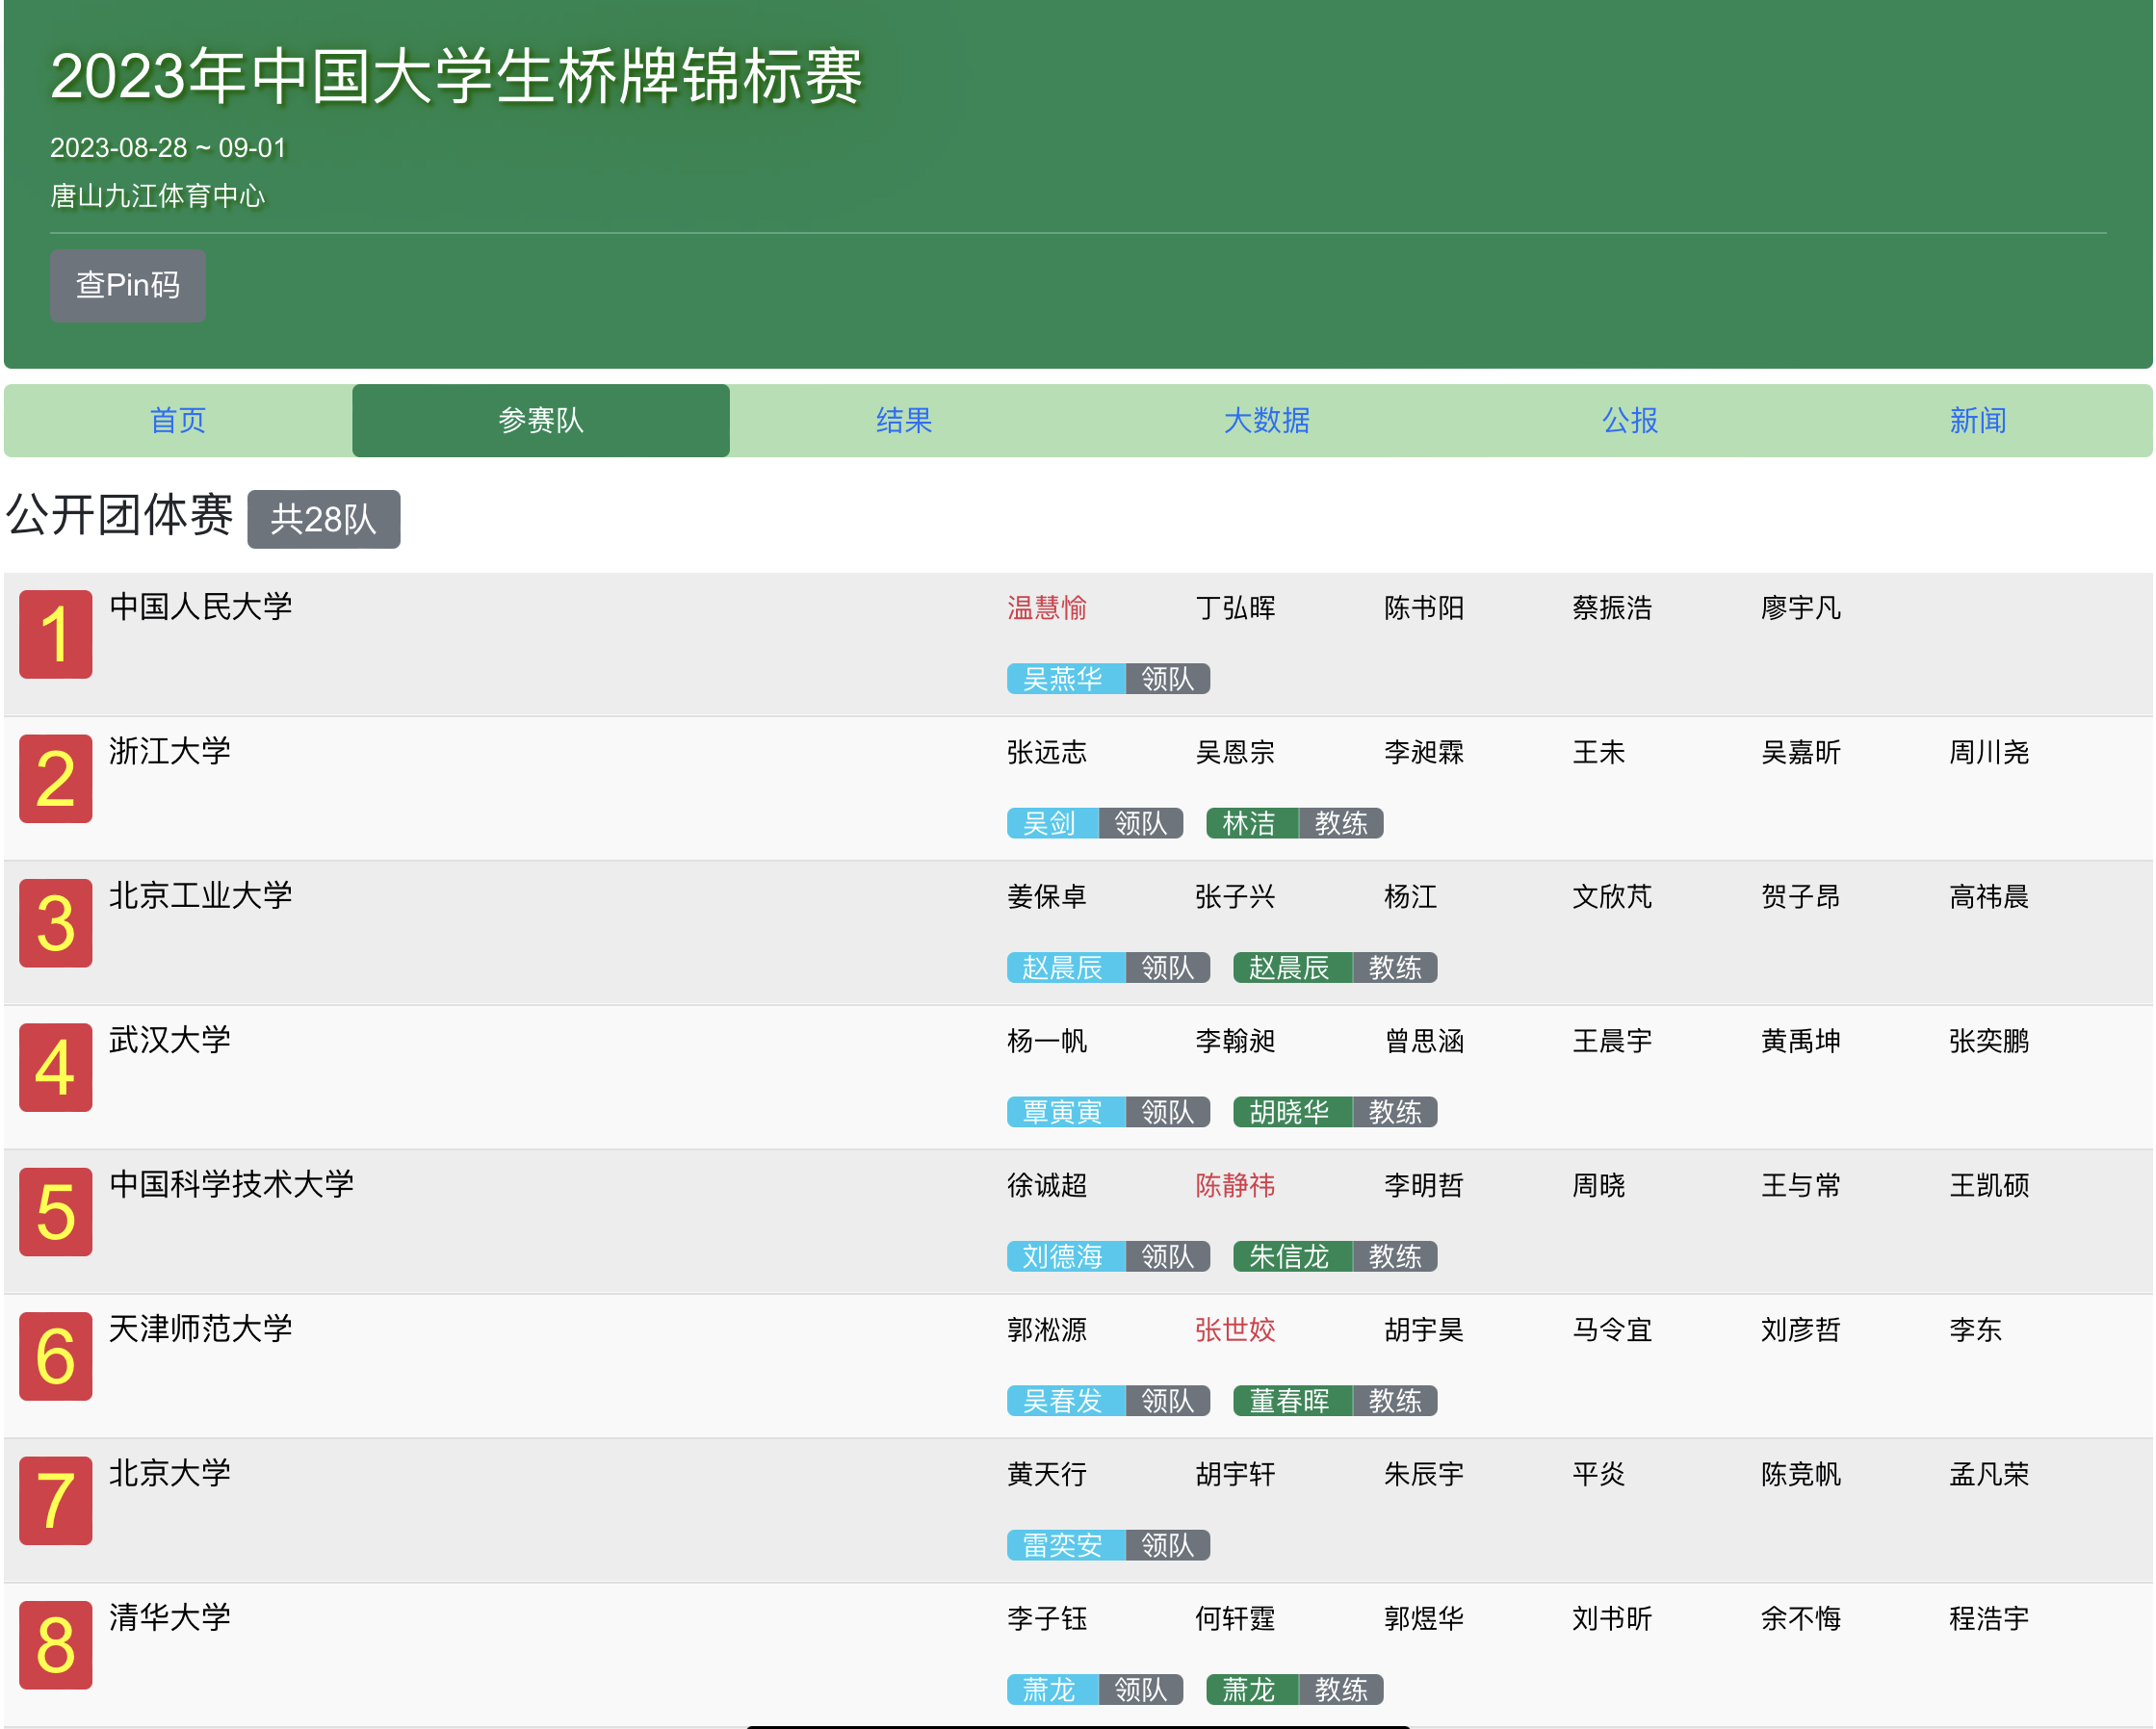Open the 首页 tab
This screenshot has height=1729, width=2156.
pyautogui.click(x=178, y=420)
